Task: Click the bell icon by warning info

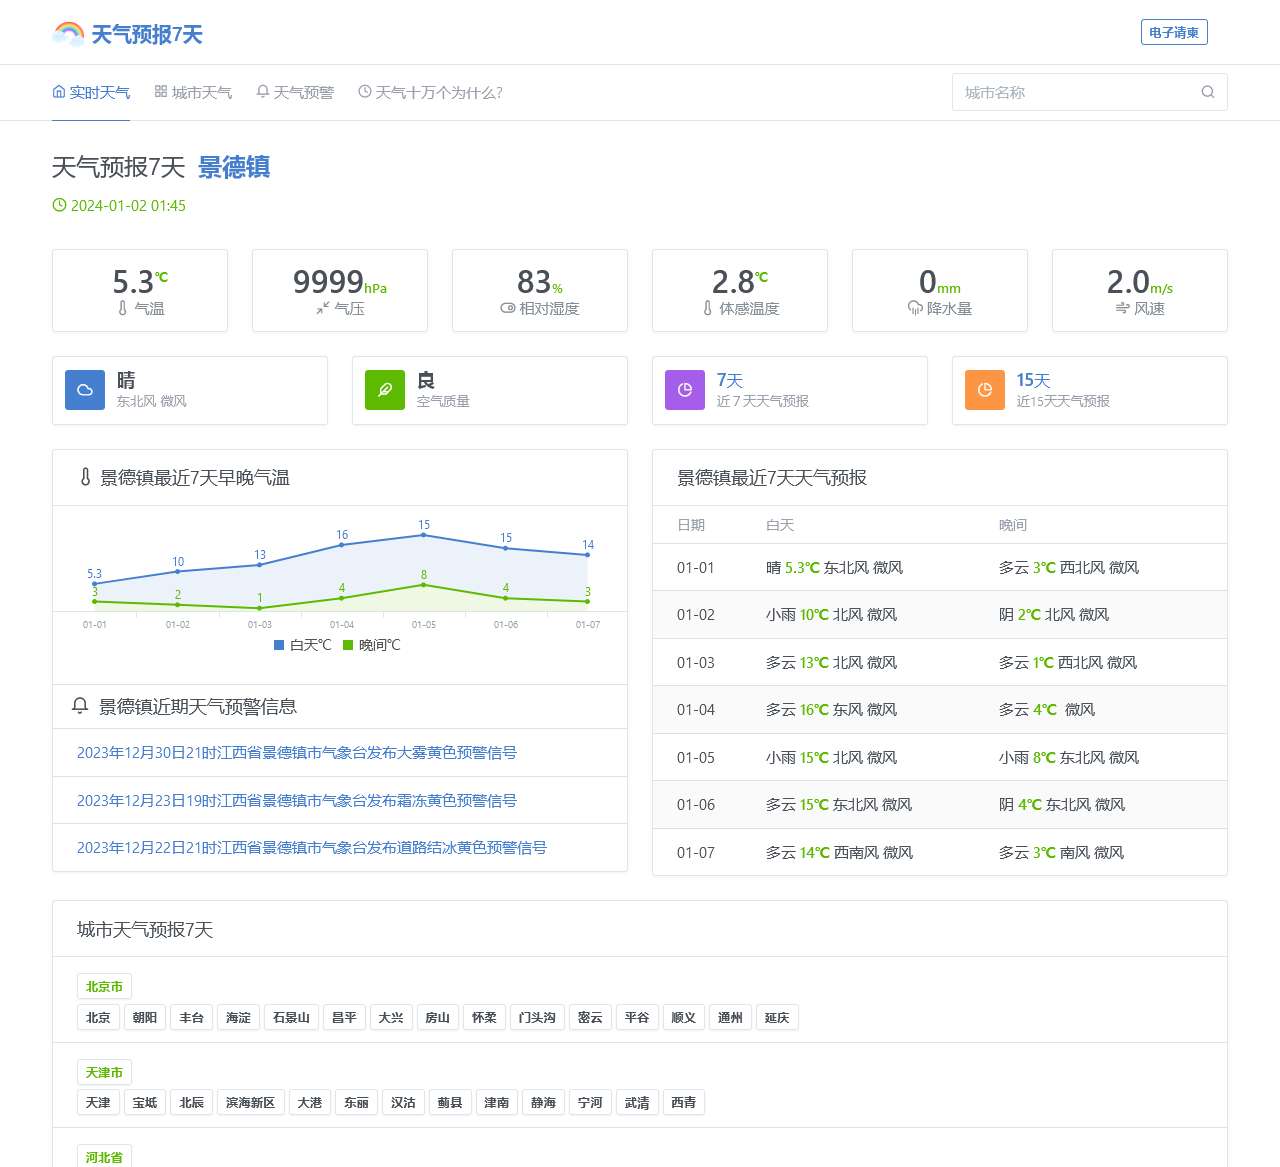Action: pos(80,706)
